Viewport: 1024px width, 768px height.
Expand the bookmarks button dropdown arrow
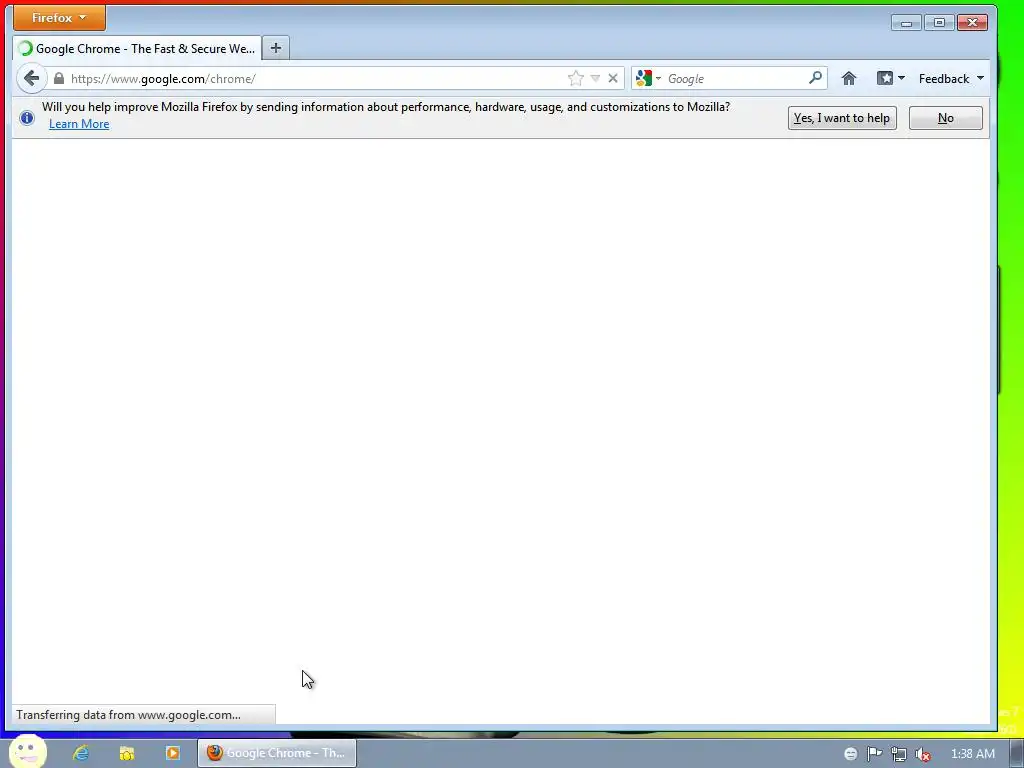coord(901,78)
